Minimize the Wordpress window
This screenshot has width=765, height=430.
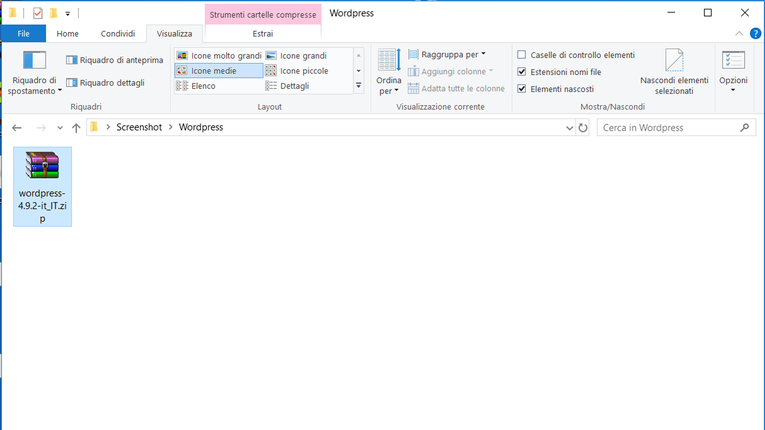[671, 13]
